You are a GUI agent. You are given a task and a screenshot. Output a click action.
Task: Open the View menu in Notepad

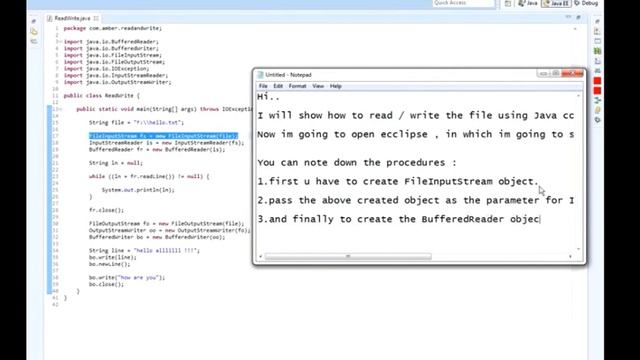click(318, 86)
